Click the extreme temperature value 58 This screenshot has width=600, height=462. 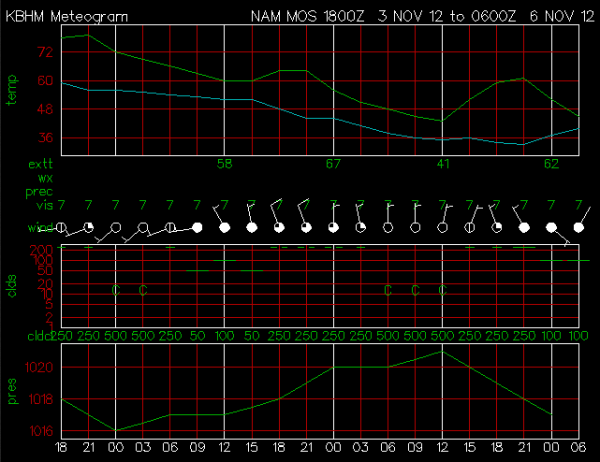(224, 164)
